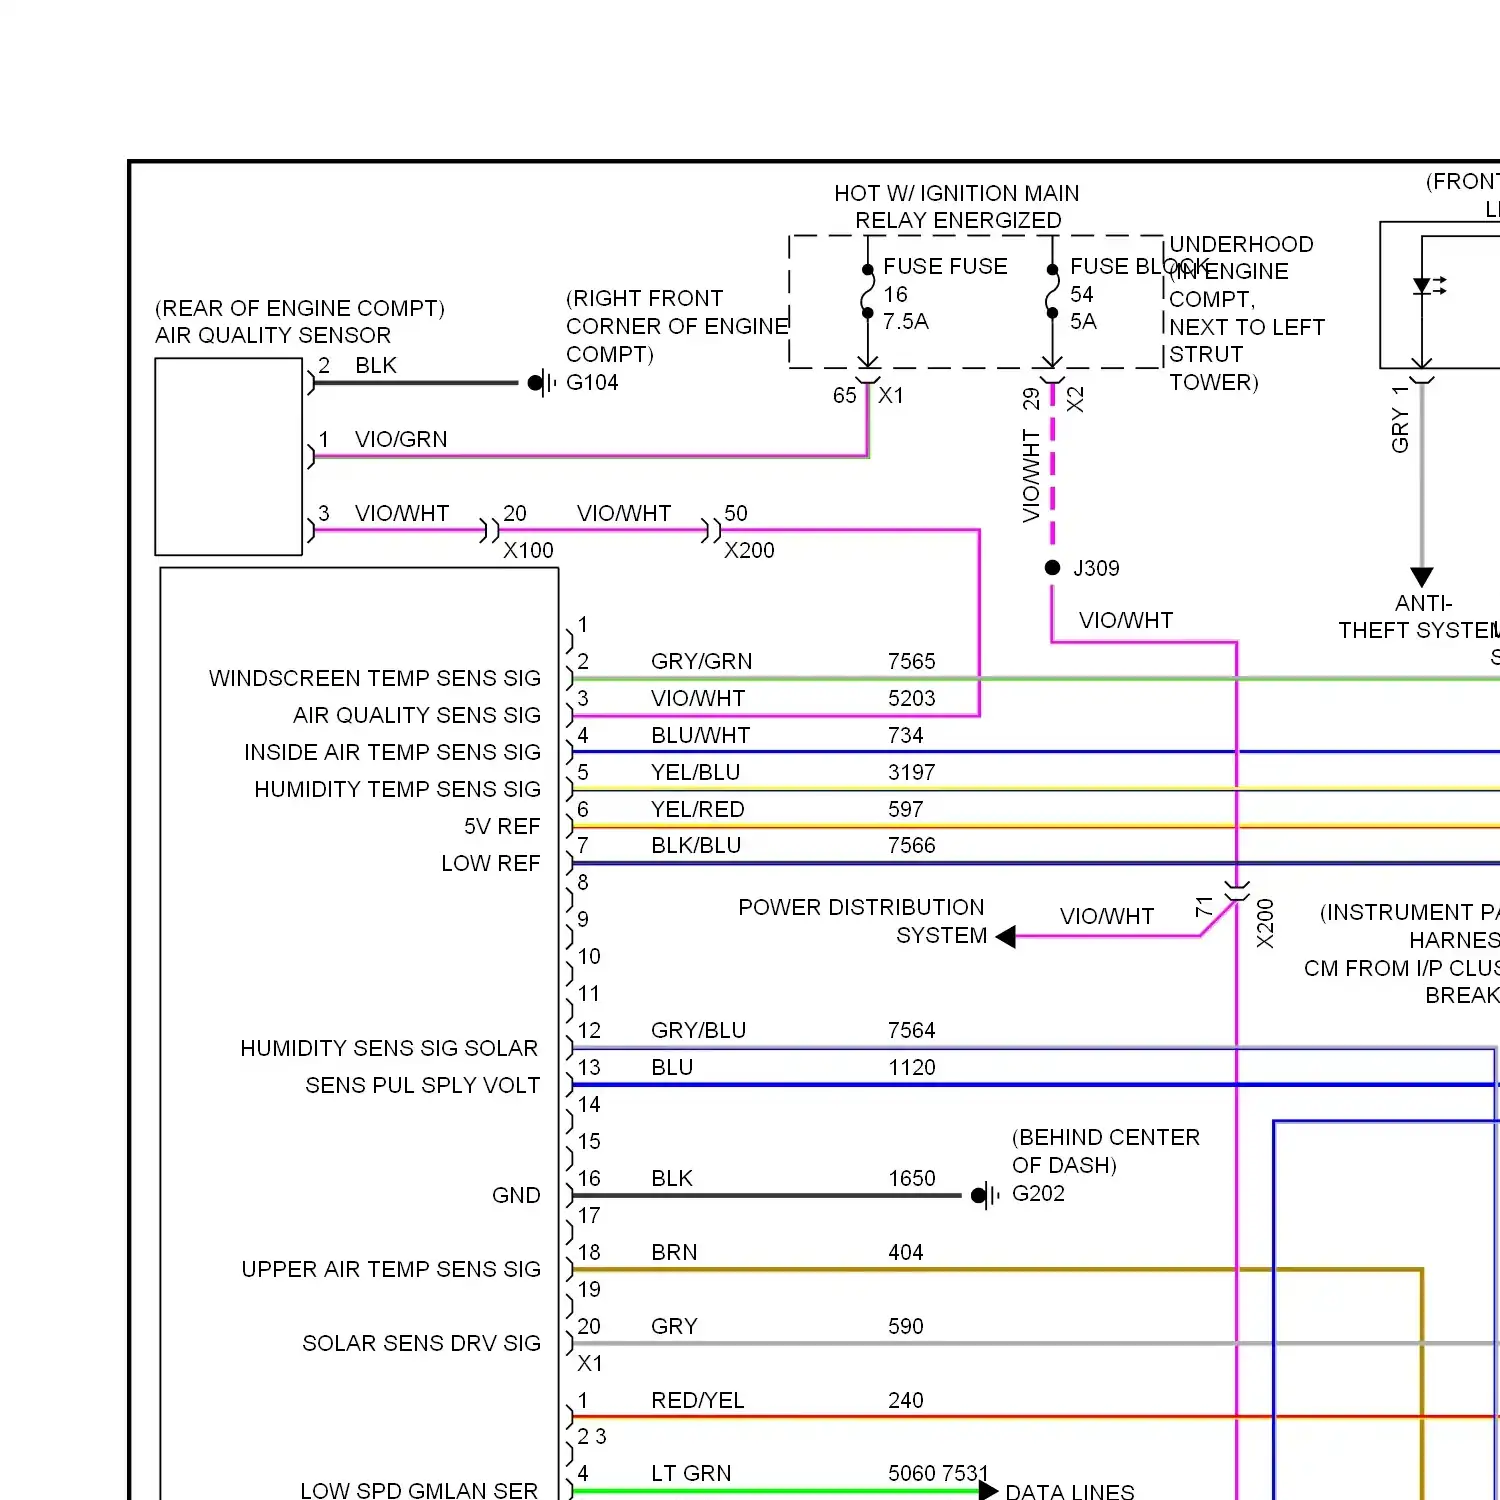1500x1500 pixels.
Task: Click circuit number 734
Action: [x=905, y=735]
